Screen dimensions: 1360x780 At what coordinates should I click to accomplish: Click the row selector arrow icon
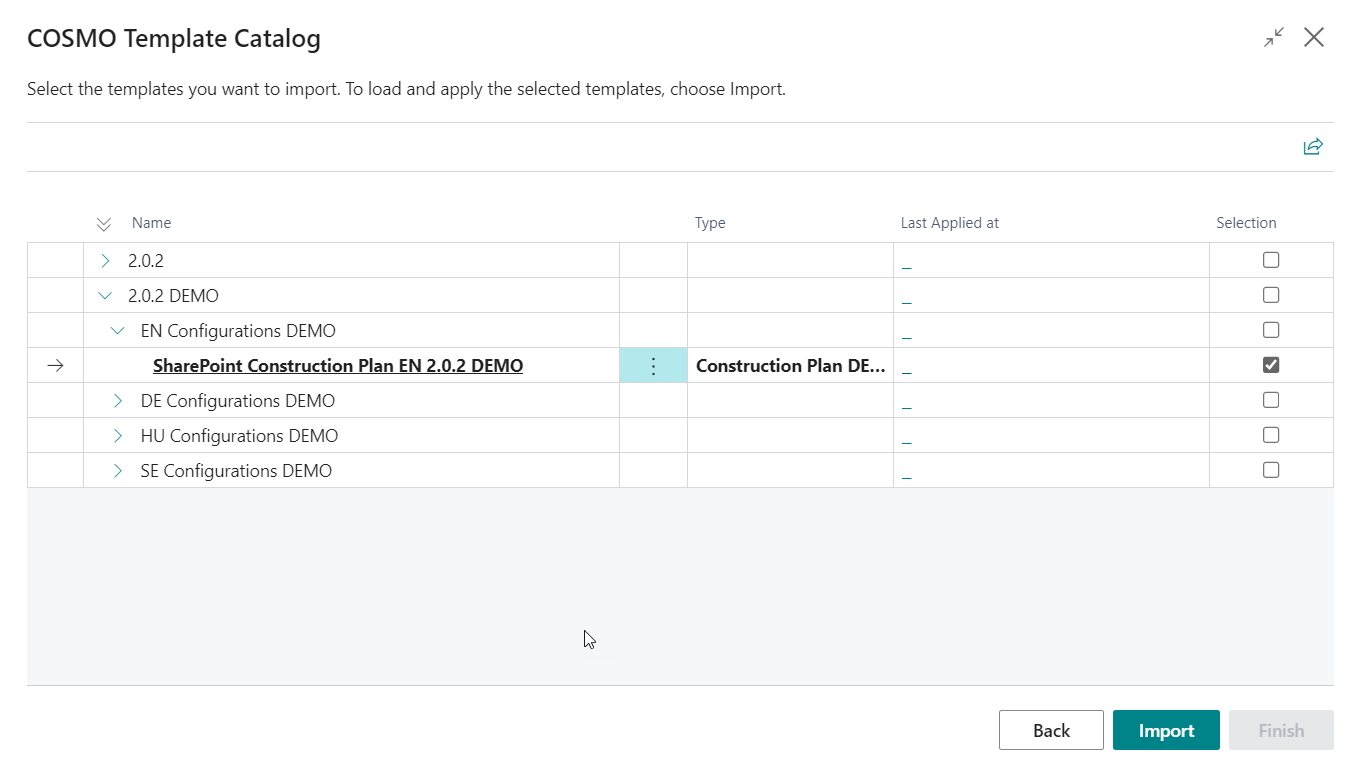pyautogui.click(x=56, y=366)
